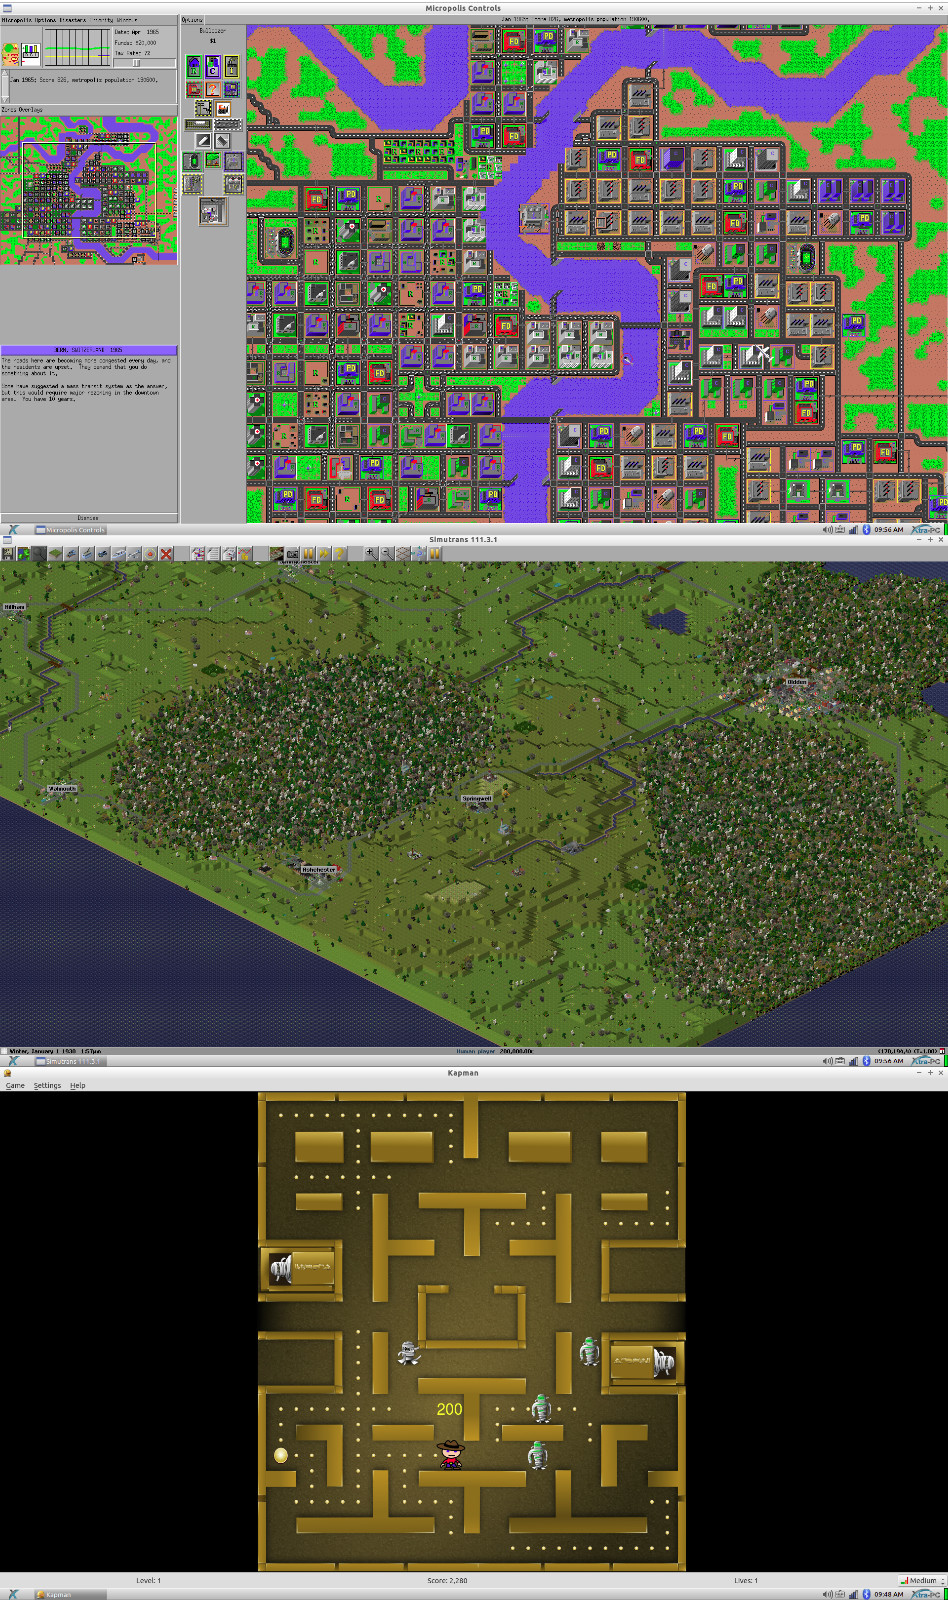Click the Dismiss button under message

[89, 518]
